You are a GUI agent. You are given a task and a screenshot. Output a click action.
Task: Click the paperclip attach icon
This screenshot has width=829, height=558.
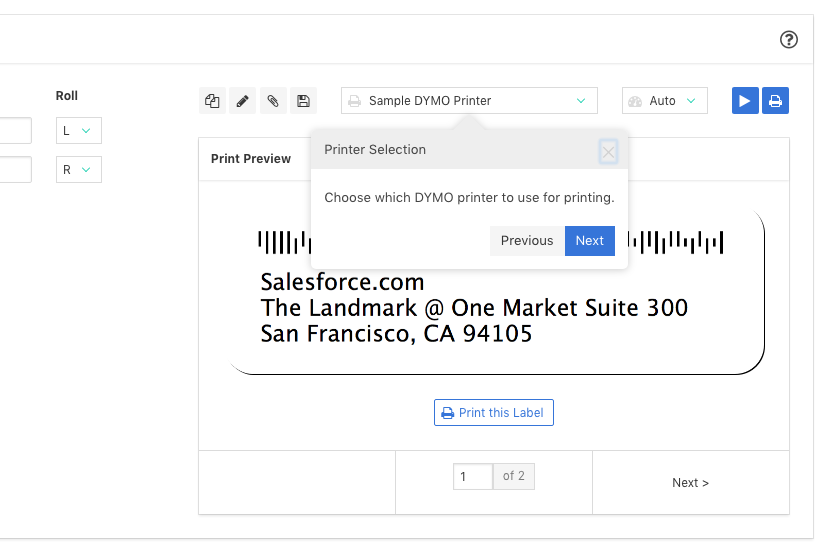[272, 101]
